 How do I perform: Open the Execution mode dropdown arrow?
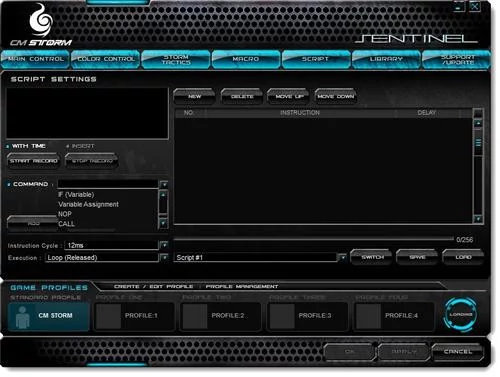pos(164,258)
